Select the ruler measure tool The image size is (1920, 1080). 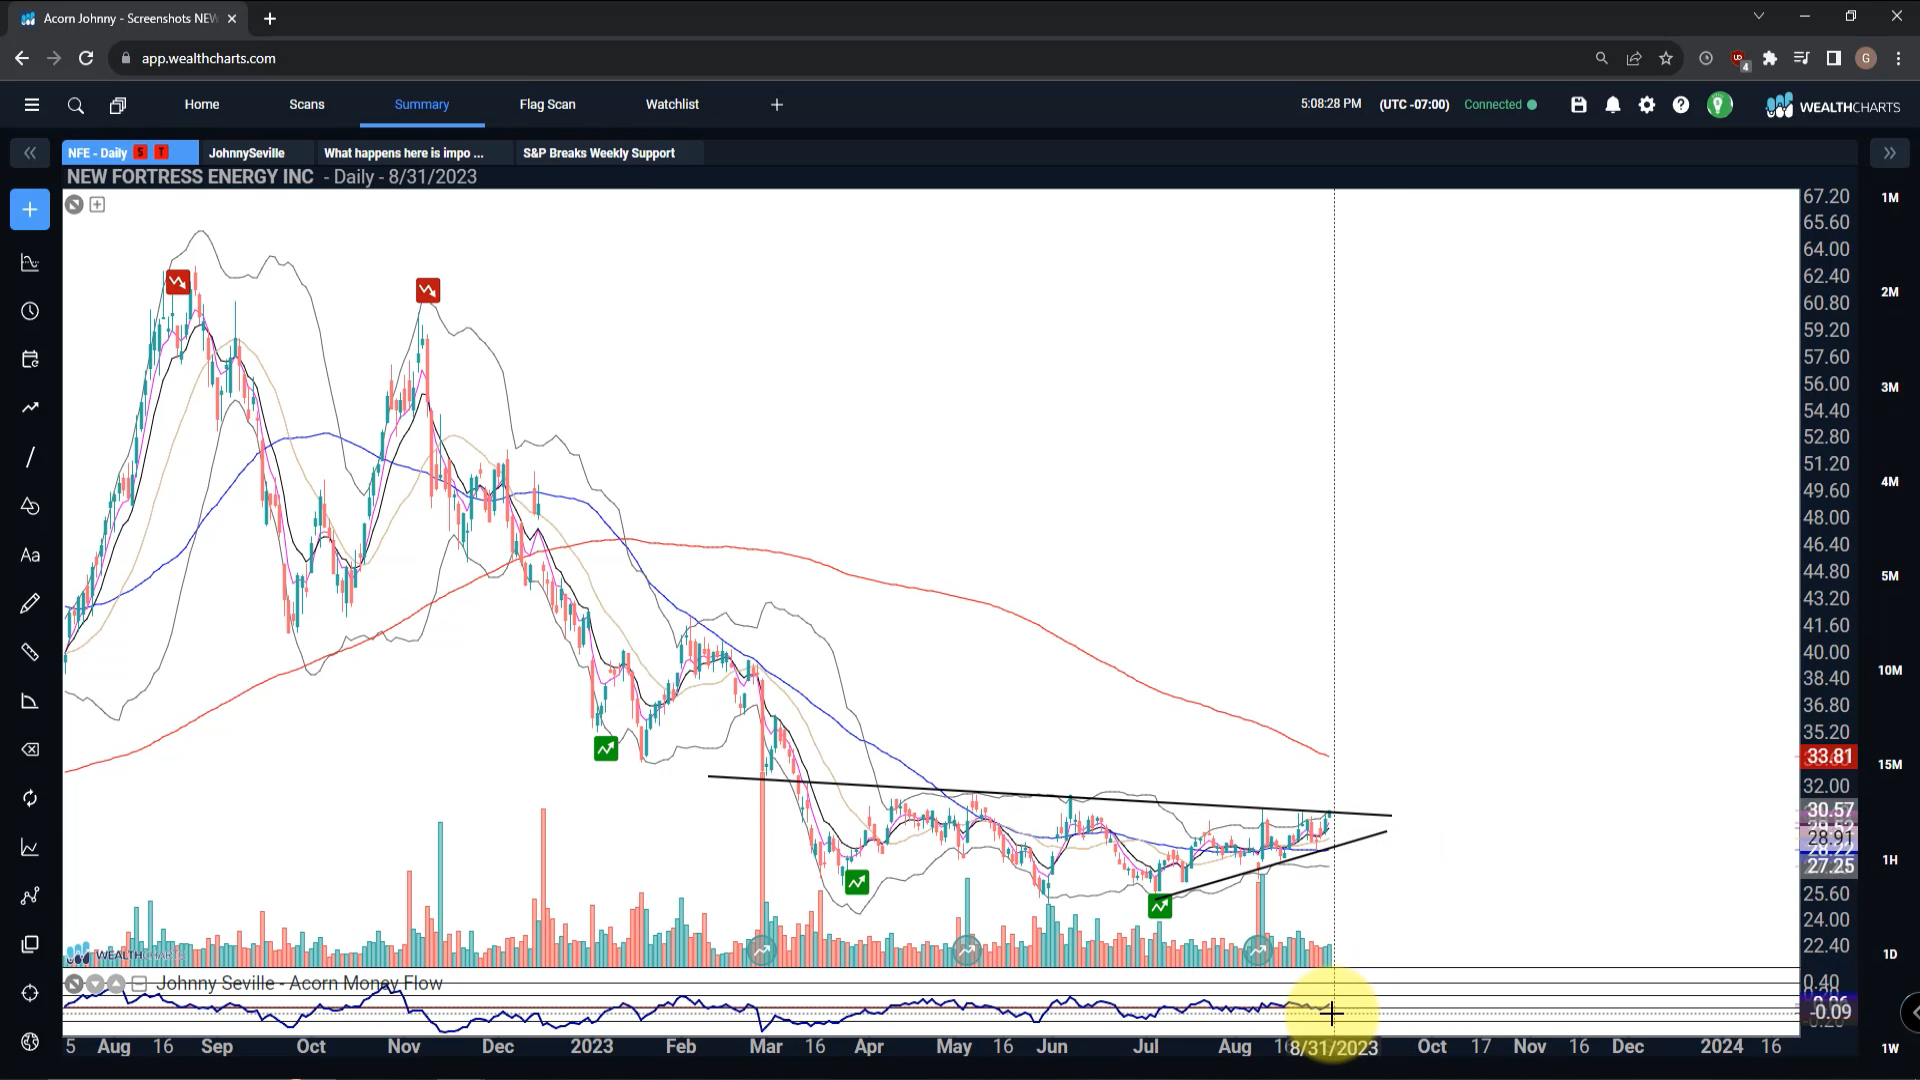point(30,652)
